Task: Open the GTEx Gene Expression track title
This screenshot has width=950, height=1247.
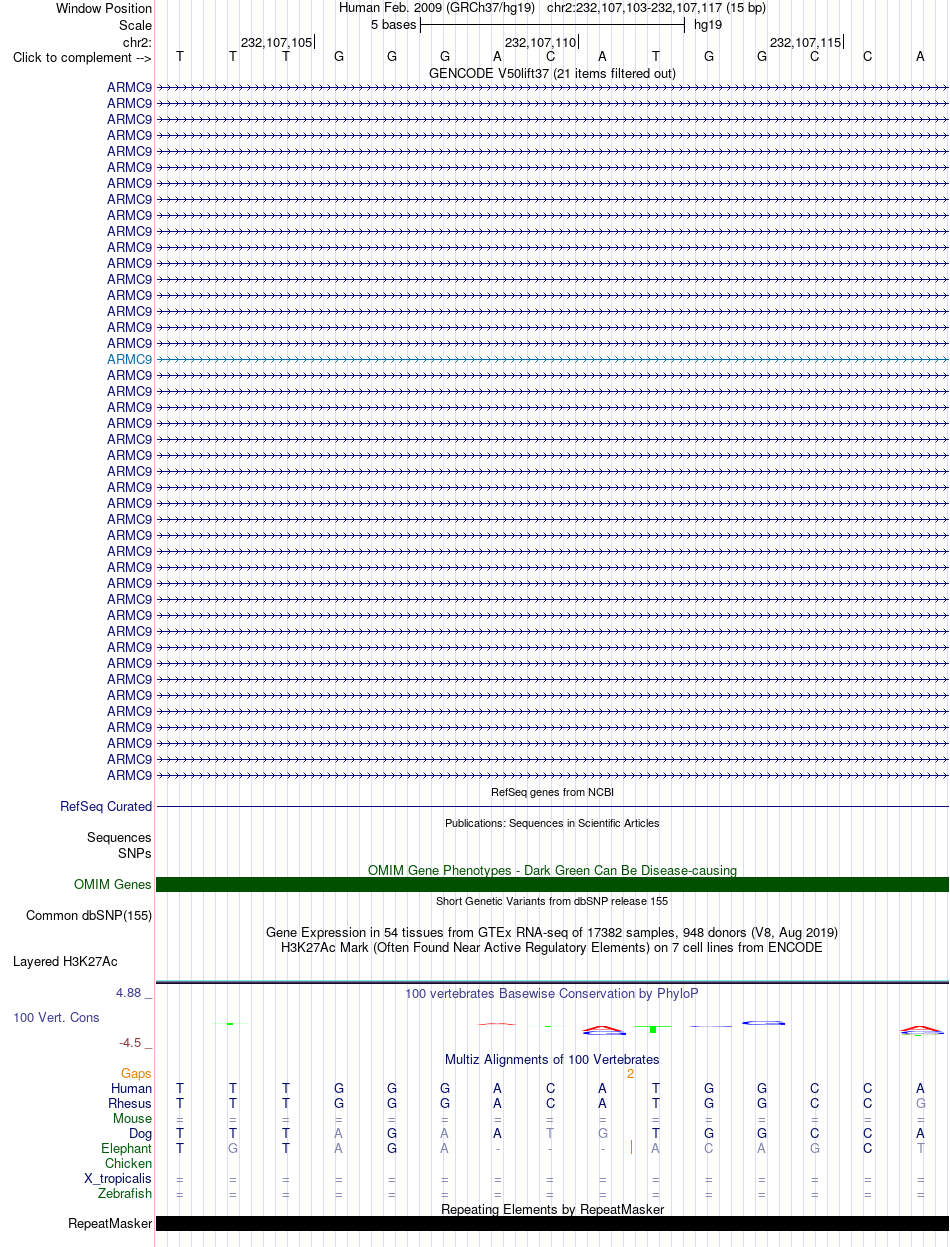Action: [x=552, y=932]
